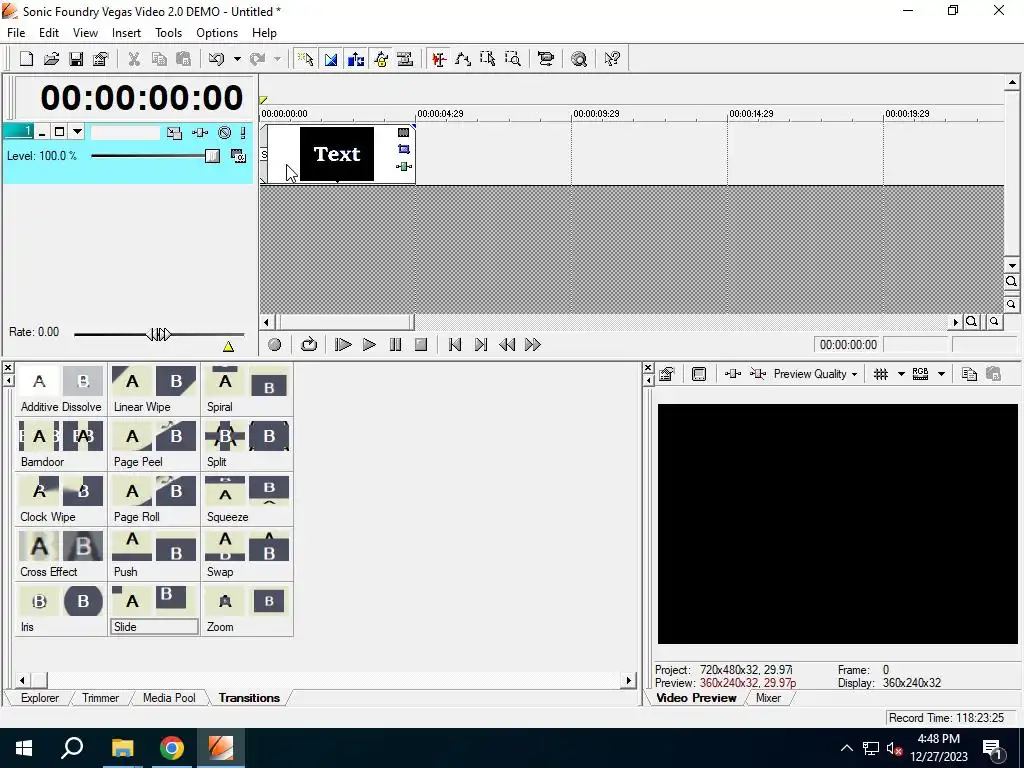The width and height of the screenshot is (1024, 768).
Task: Open the File menu
Action: coord(16,33)
